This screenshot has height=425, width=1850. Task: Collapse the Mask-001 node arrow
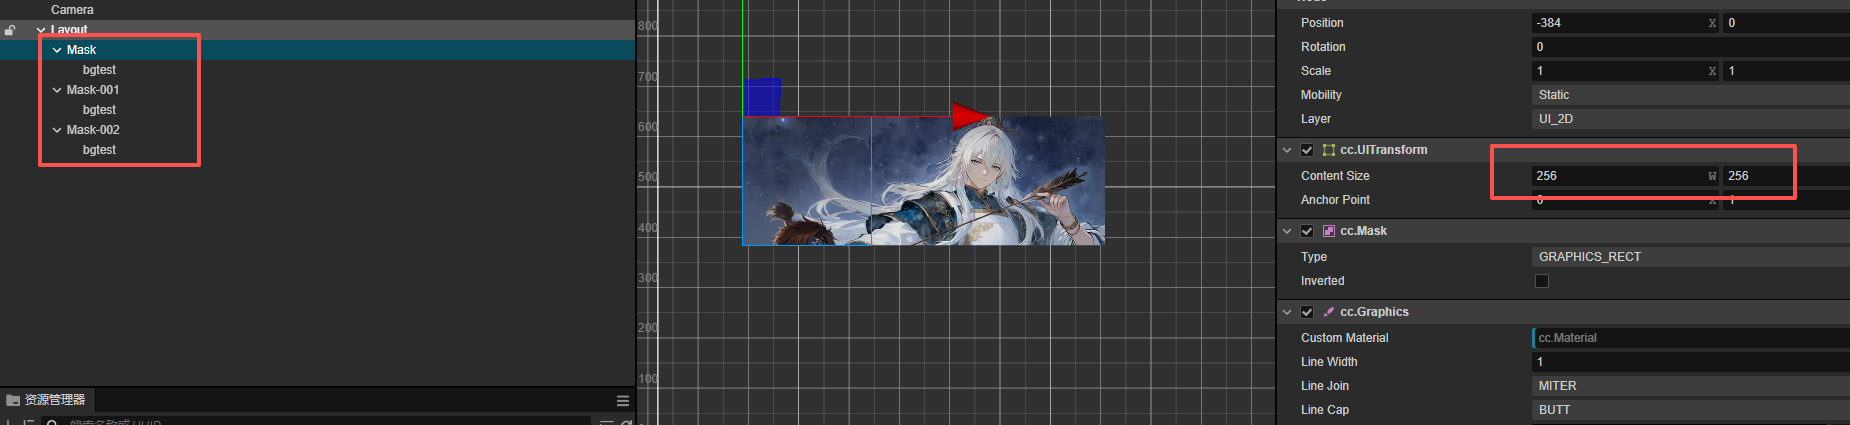click(x=57, y=90)
